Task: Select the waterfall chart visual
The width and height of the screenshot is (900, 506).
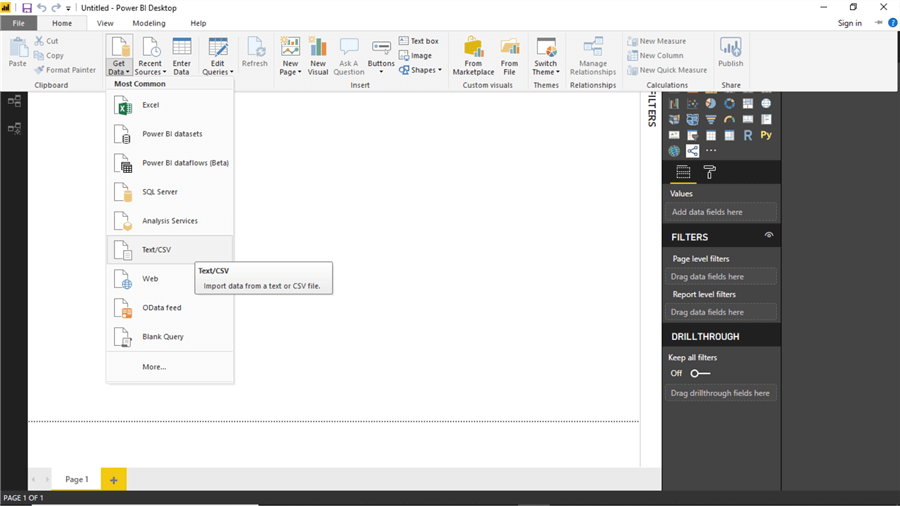Action: pos(674,104)
